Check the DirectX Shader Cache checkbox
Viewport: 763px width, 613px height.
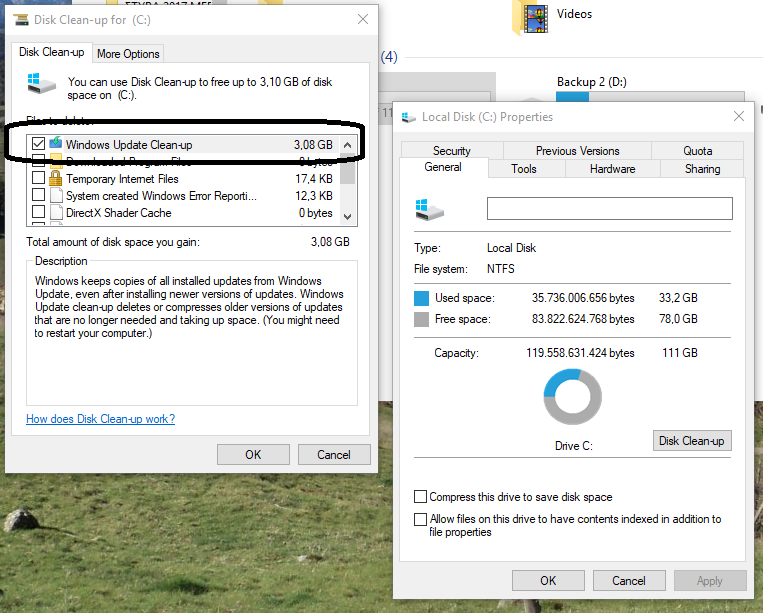[x=38, y=212]
